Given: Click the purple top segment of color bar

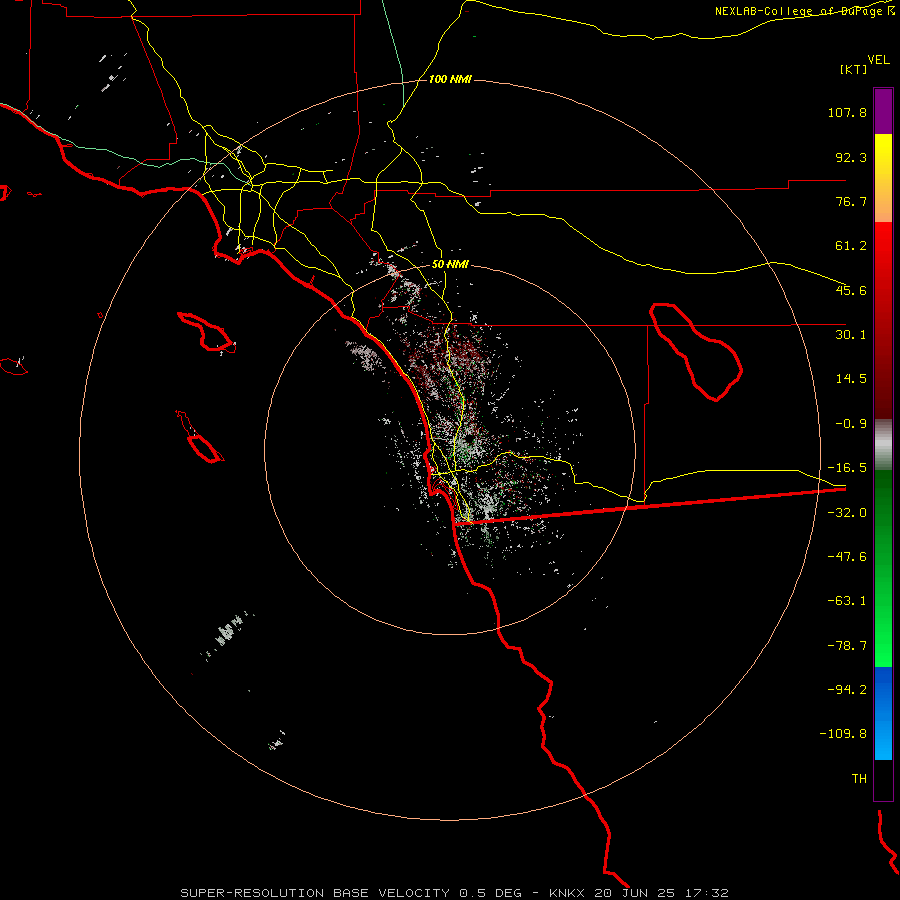Looking at the screenshot, I should pos(883,111).
